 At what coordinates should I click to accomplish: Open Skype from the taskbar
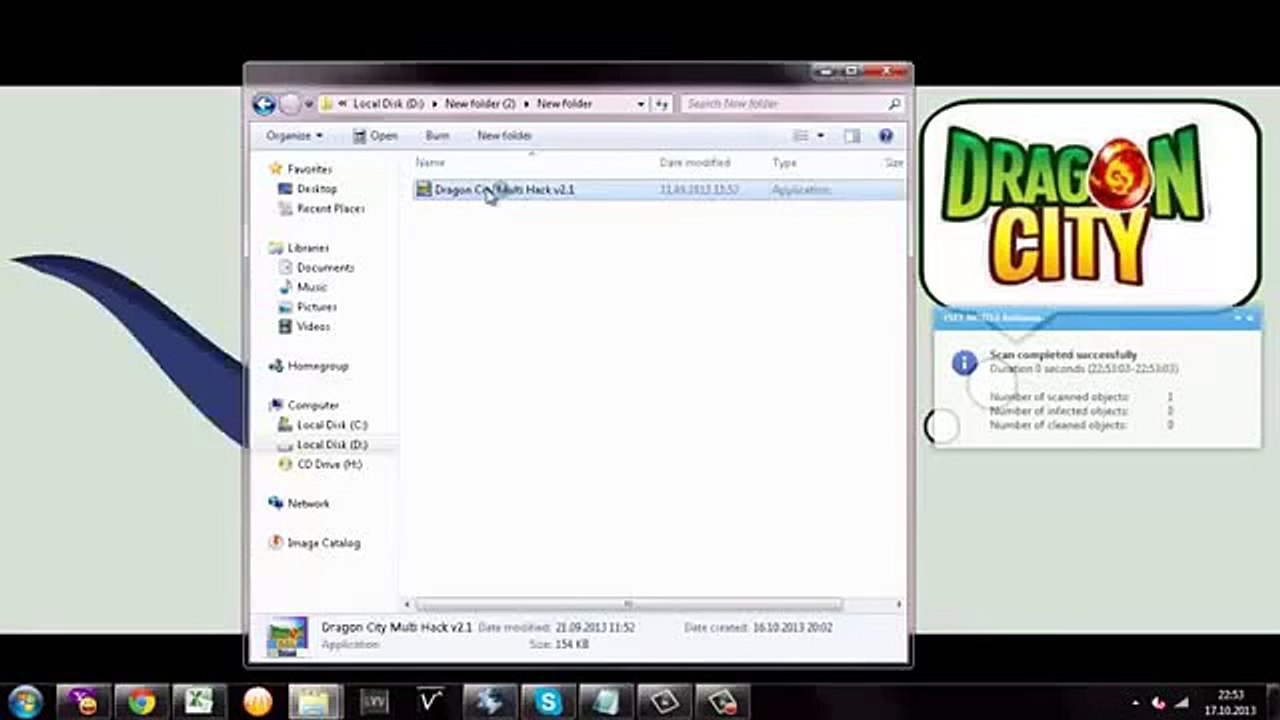[x=548, y=702]
